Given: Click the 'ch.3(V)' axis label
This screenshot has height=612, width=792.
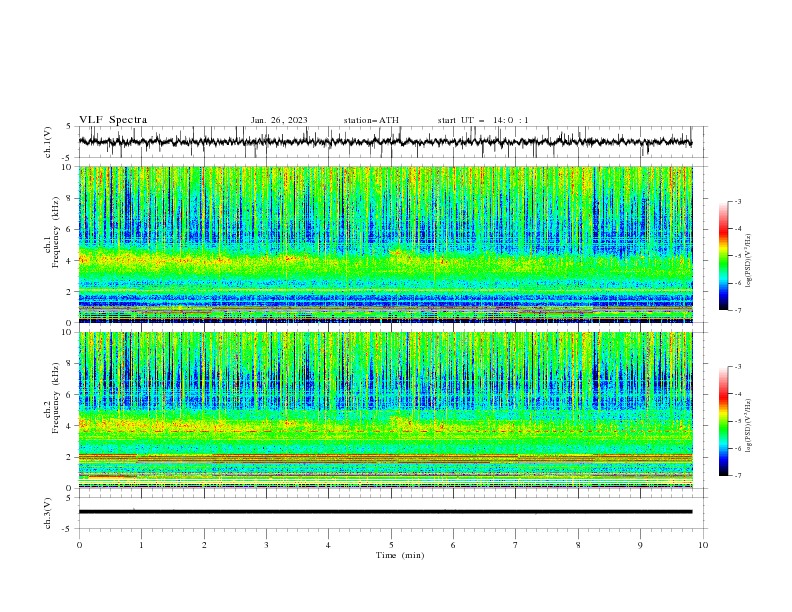Looking at the screenshot, I should click(x=48, y=513).
